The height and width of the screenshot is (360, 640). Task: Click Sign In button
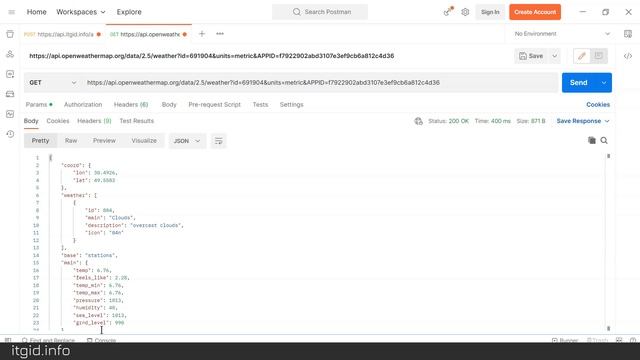tap(490, 12)
